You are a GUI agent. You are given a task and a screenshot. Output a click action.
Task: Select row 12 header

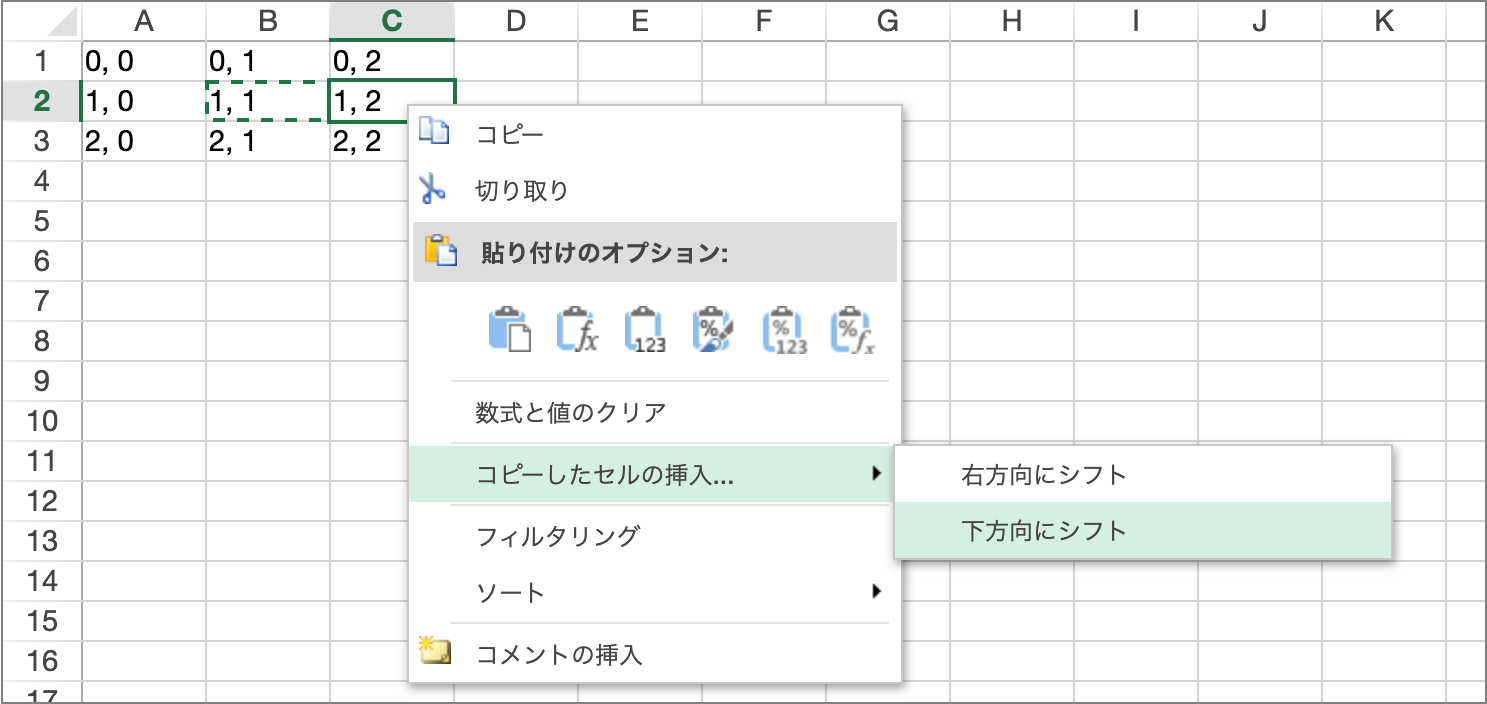[42, 501]
